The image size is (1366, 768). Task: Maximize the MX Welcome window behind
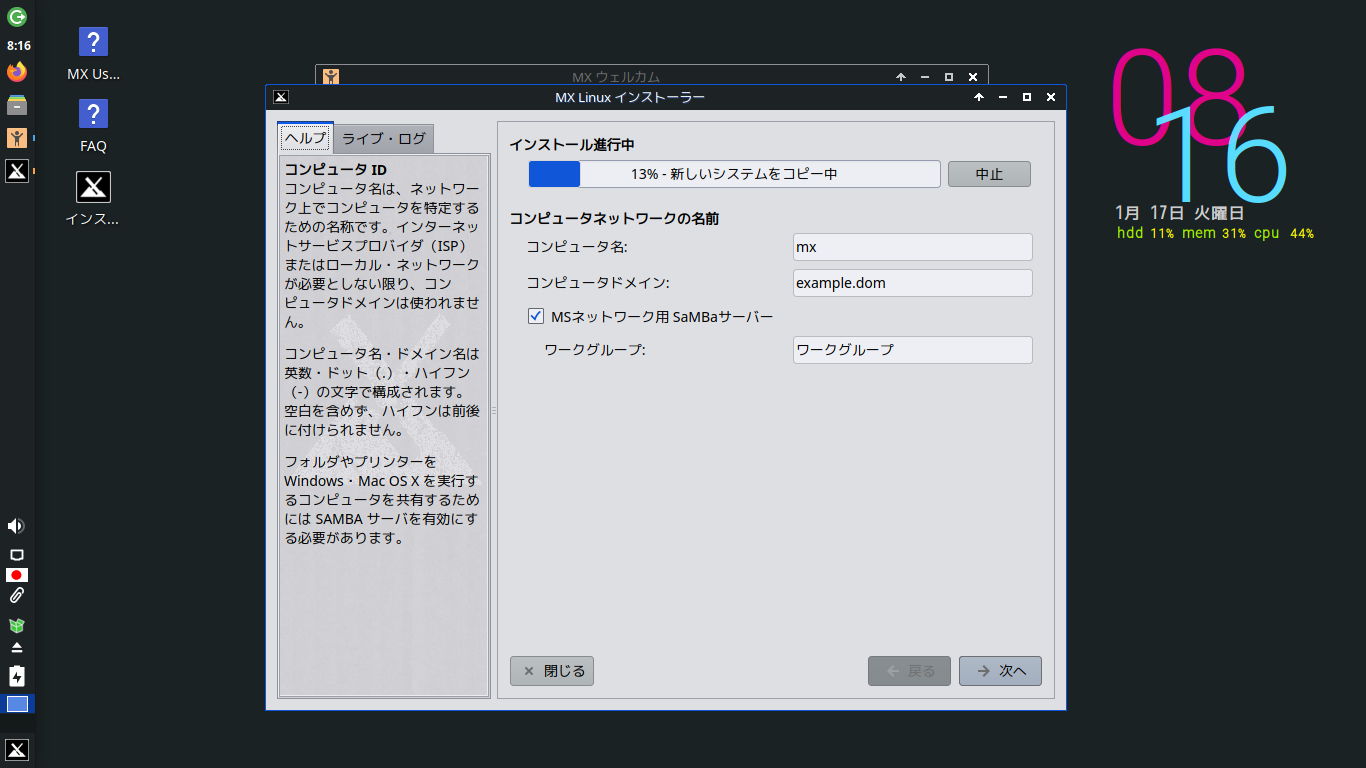tap(948, 76)
